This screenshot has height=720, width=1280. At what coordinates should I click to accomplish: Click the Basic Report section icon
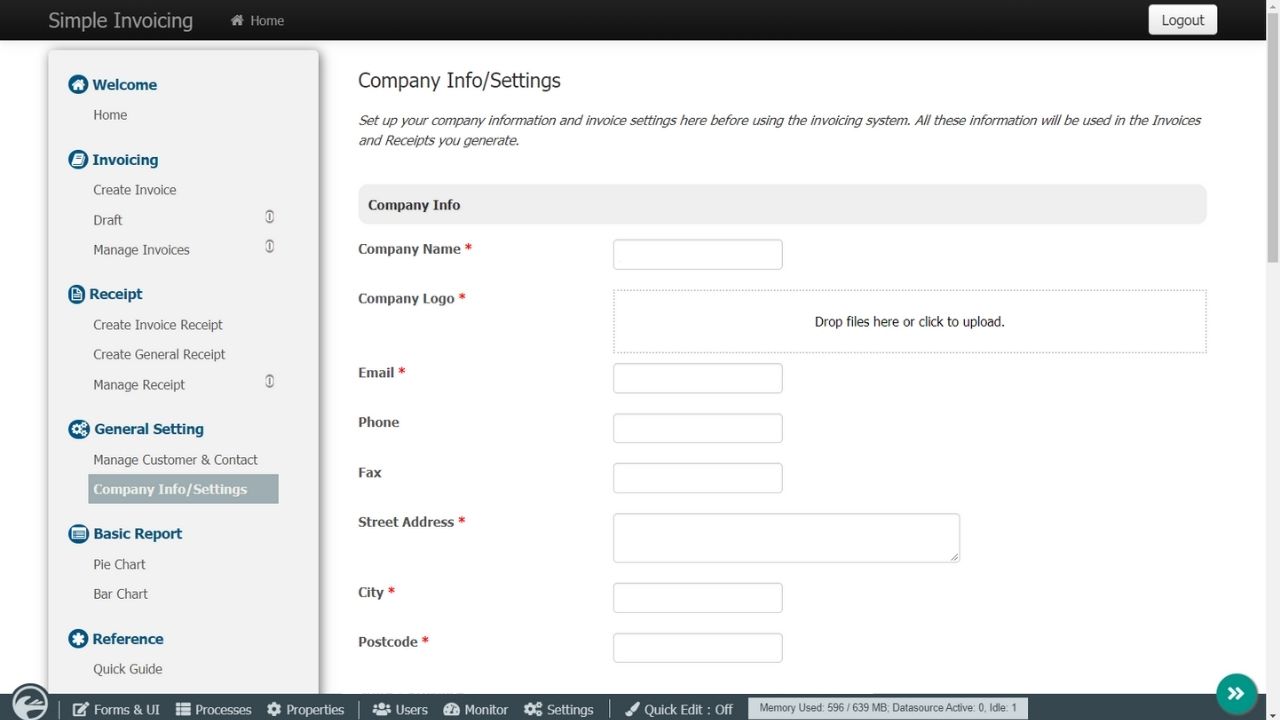[78, 534]
